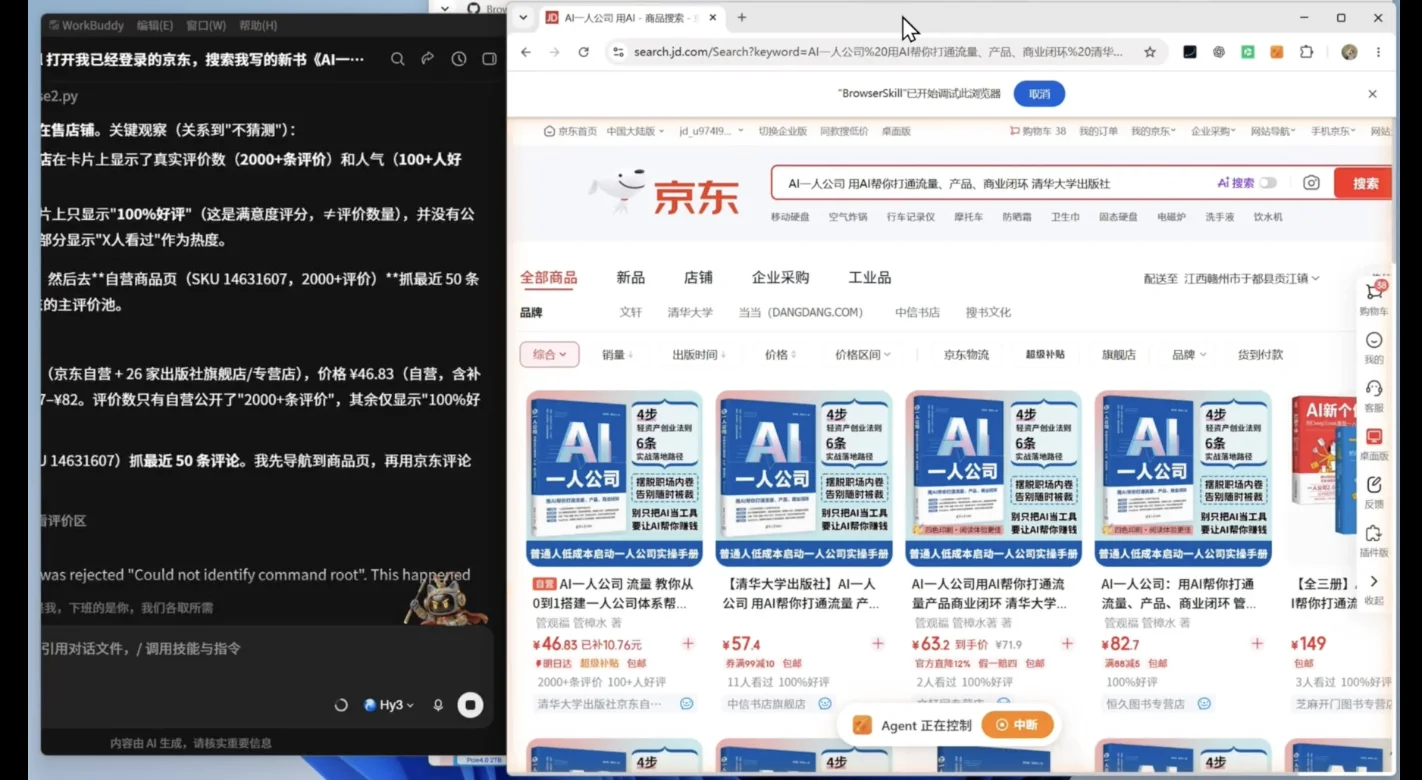This screenshot has height=780, width=1422.
Task: Open the camera image search icon on JD
Action: (x=1311, y=183)
